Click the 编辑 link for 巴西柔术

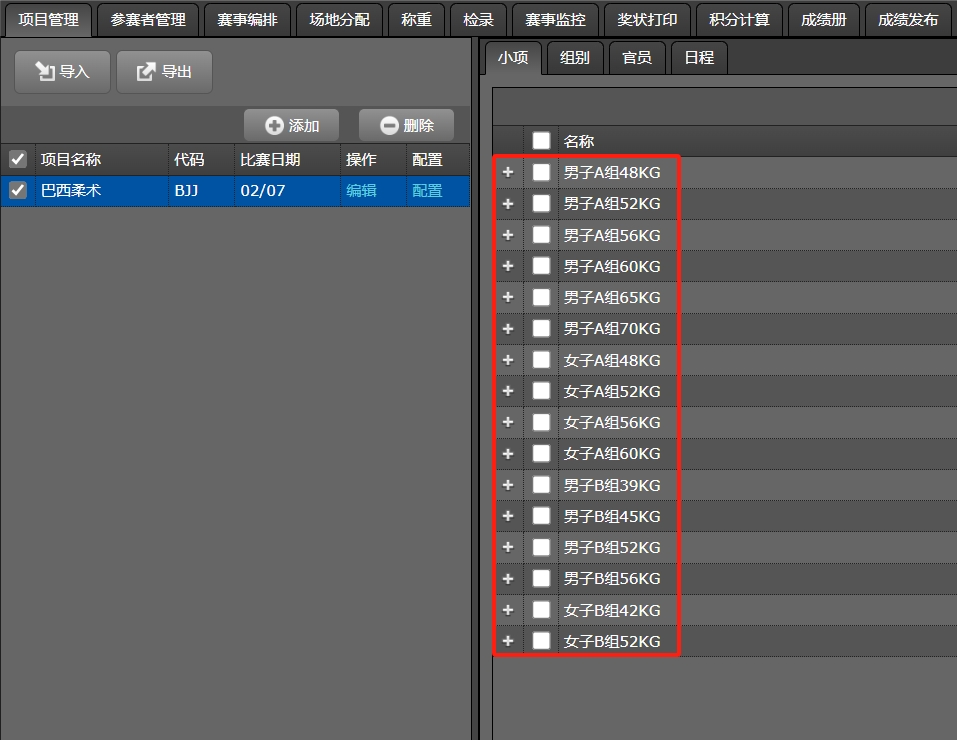tap(361, 190)
